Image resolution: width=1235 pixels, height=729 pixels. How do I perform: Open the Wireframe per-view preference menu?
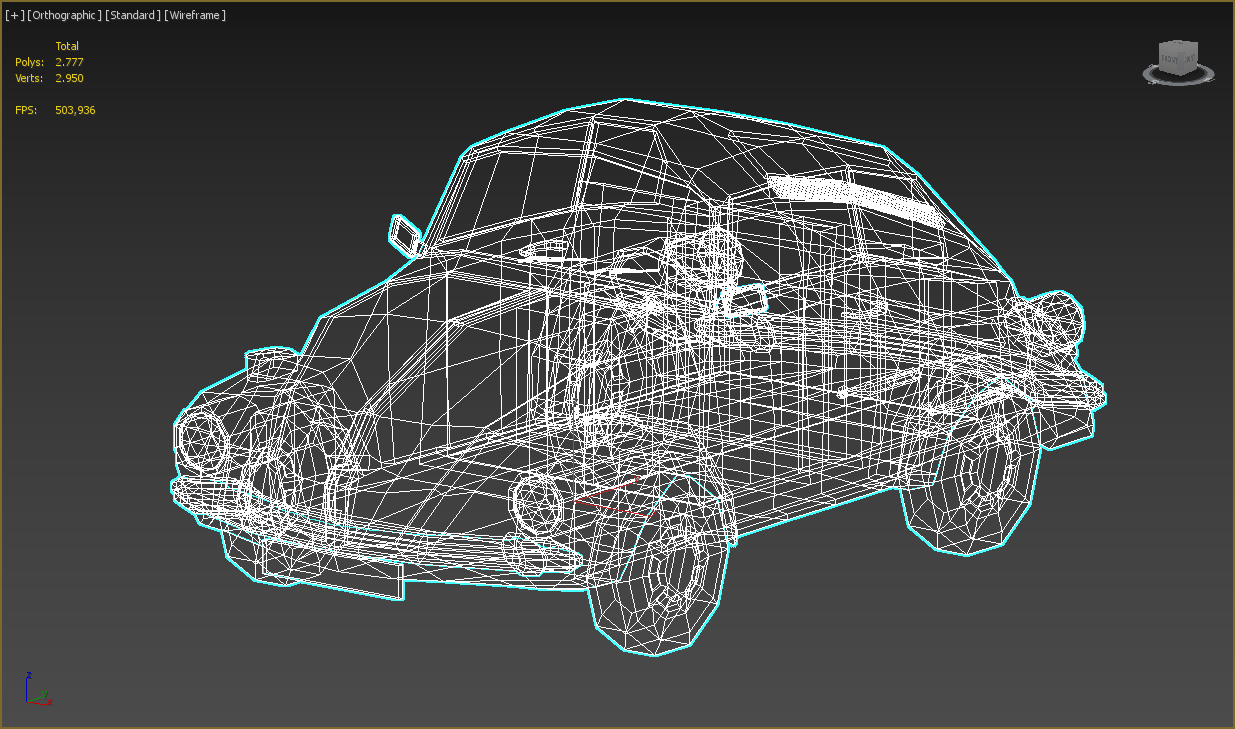(x=195, y=15)
